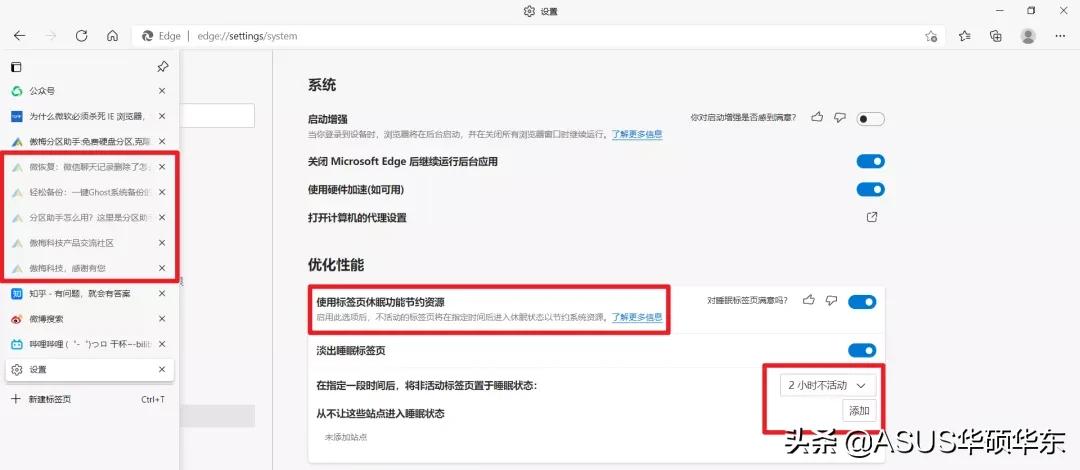Toggle the 启动增强 switch
This screenshot has width=1080, height=470.
871,119
